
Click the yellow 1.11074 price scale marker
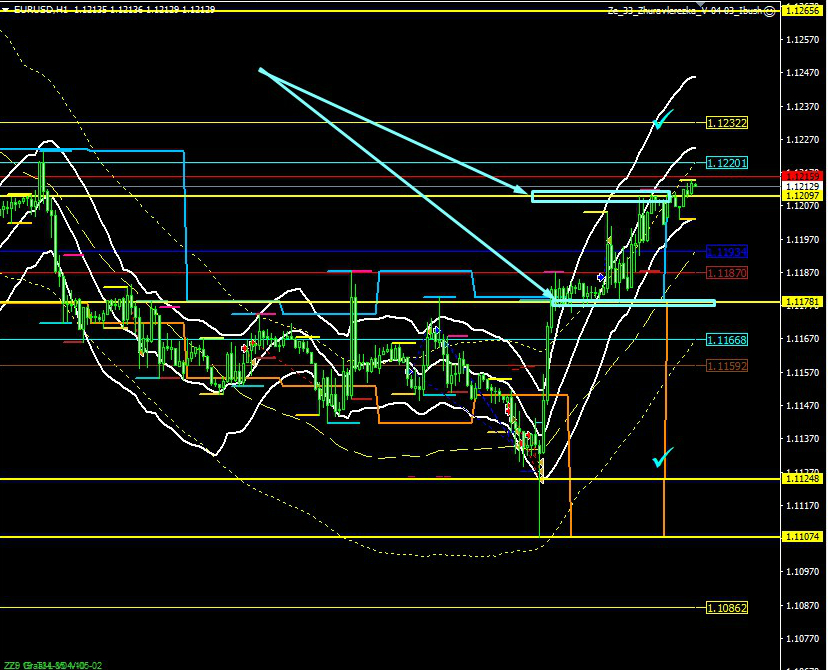click(802, 537)
